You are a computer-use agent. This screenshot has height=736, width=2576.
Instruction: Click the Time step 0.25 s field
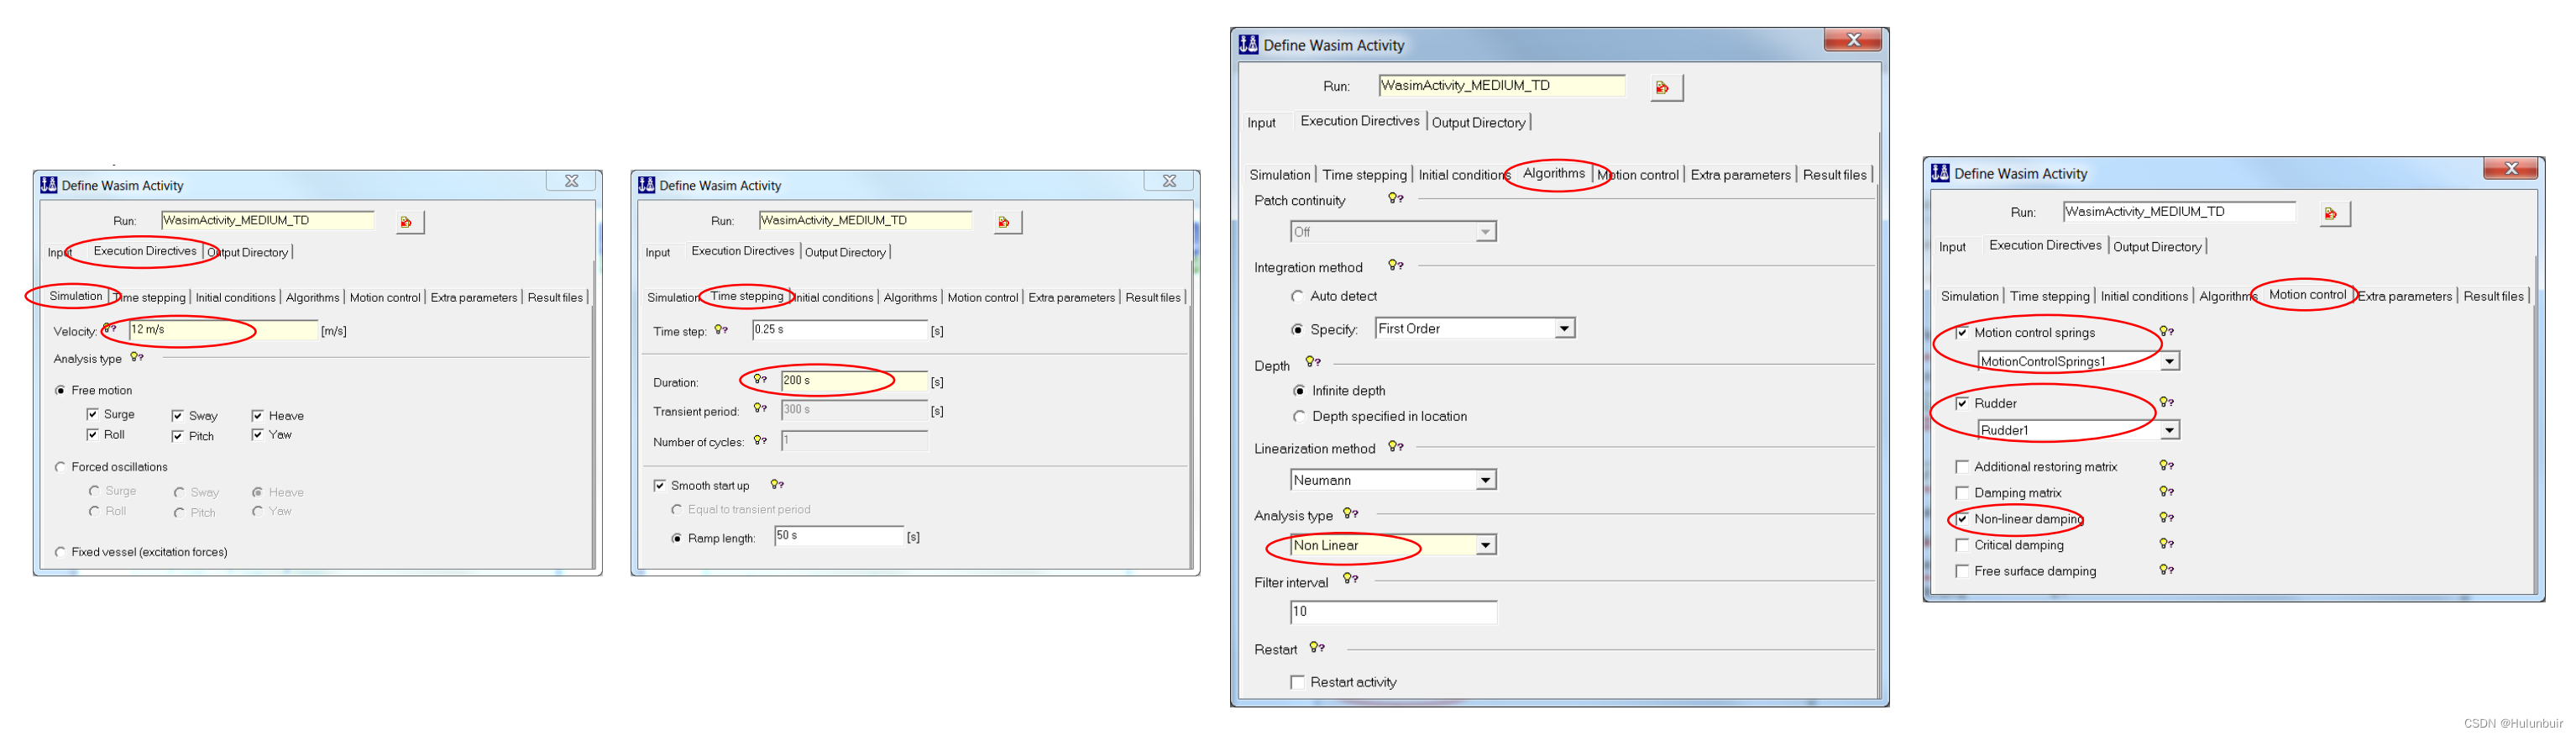pos(839,330)
